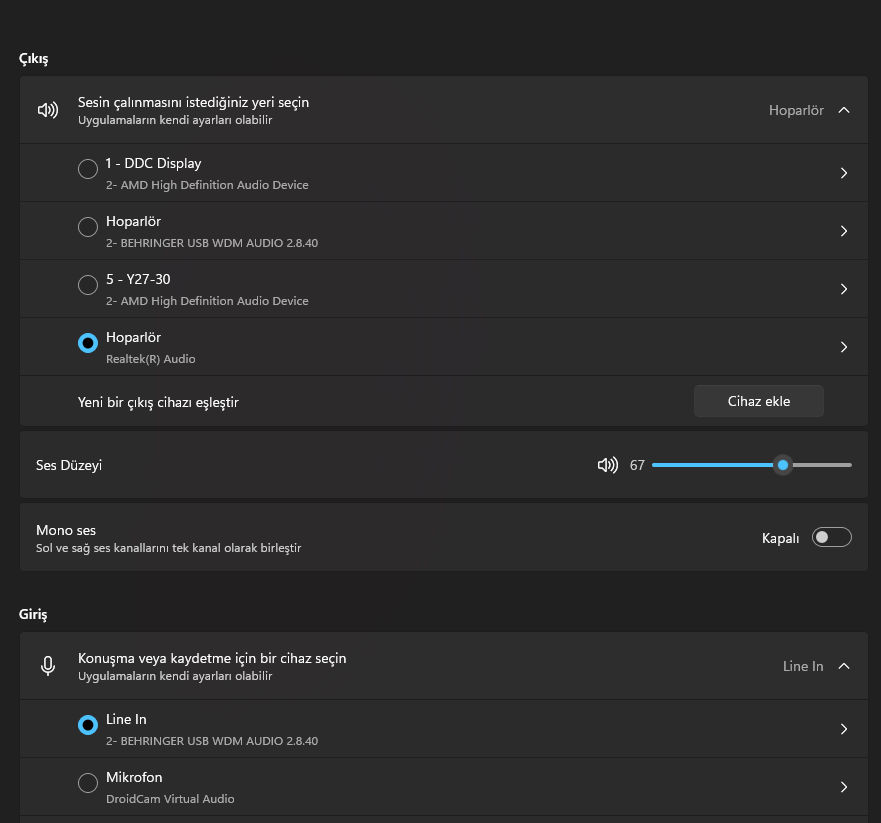This screenshot has height=823, width=881.
Task: Select the BEHRINGER Hoparlör output radio button
Action: 88,227
